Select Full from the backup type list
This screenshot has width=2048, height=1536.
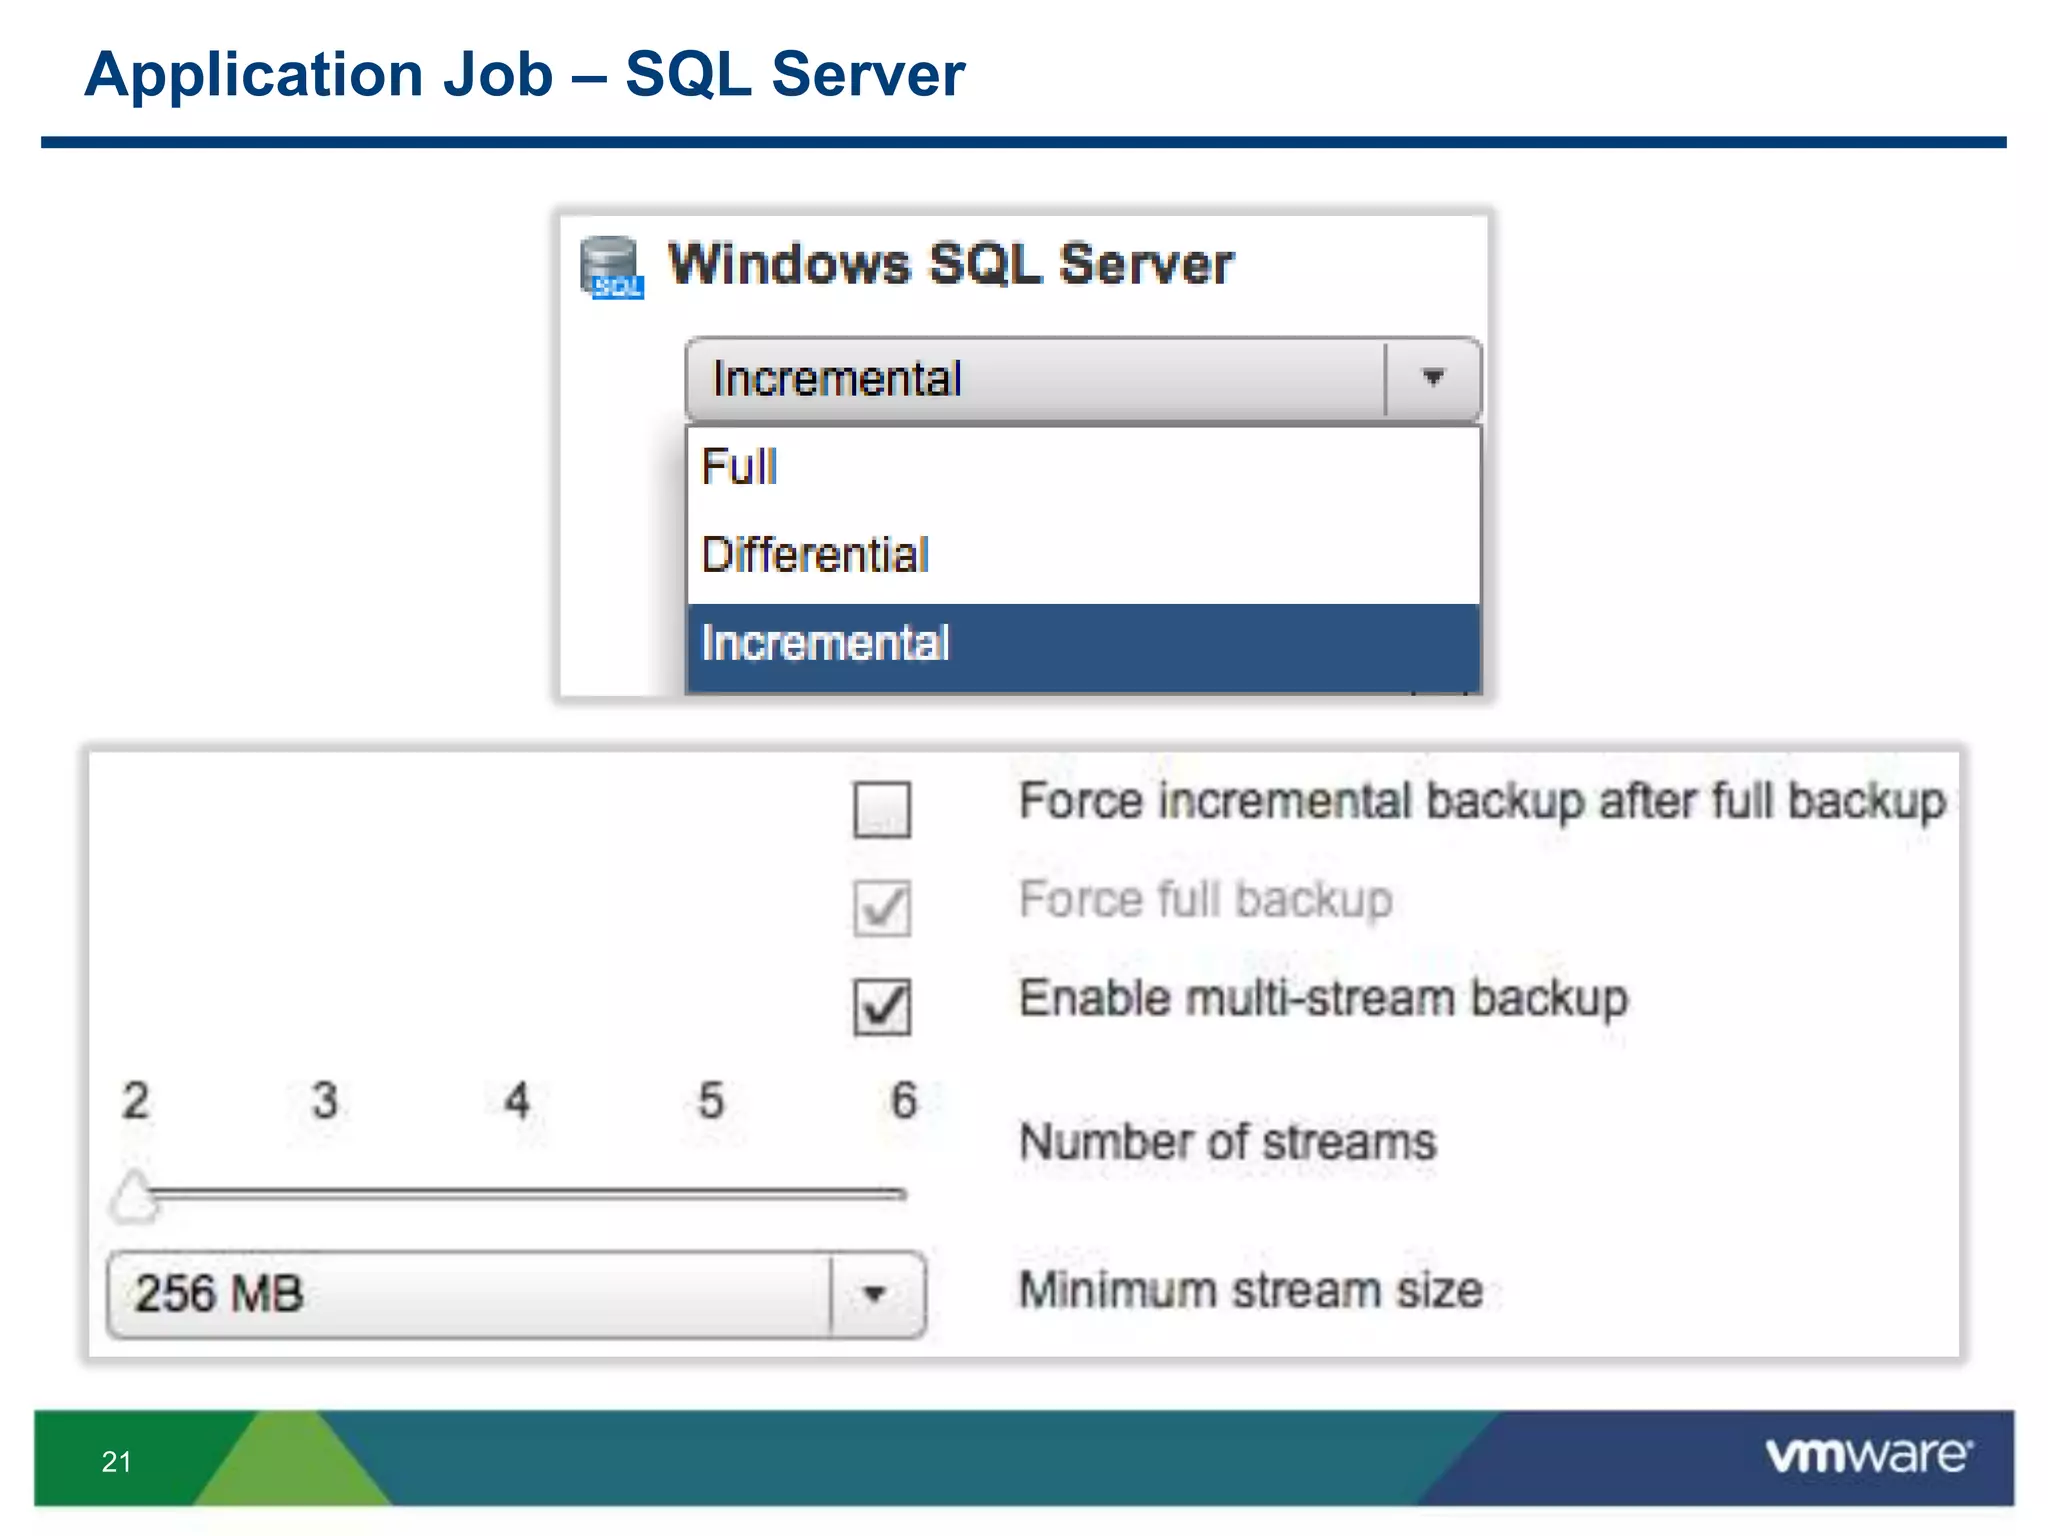pyautogui.click(x=1083, y=467)
